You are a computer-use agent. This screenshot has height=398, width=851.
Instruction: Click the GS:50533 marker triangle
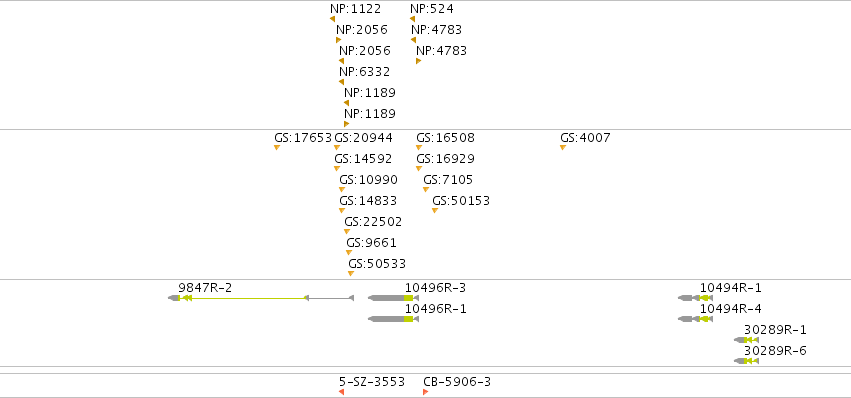tap(351, 274)
